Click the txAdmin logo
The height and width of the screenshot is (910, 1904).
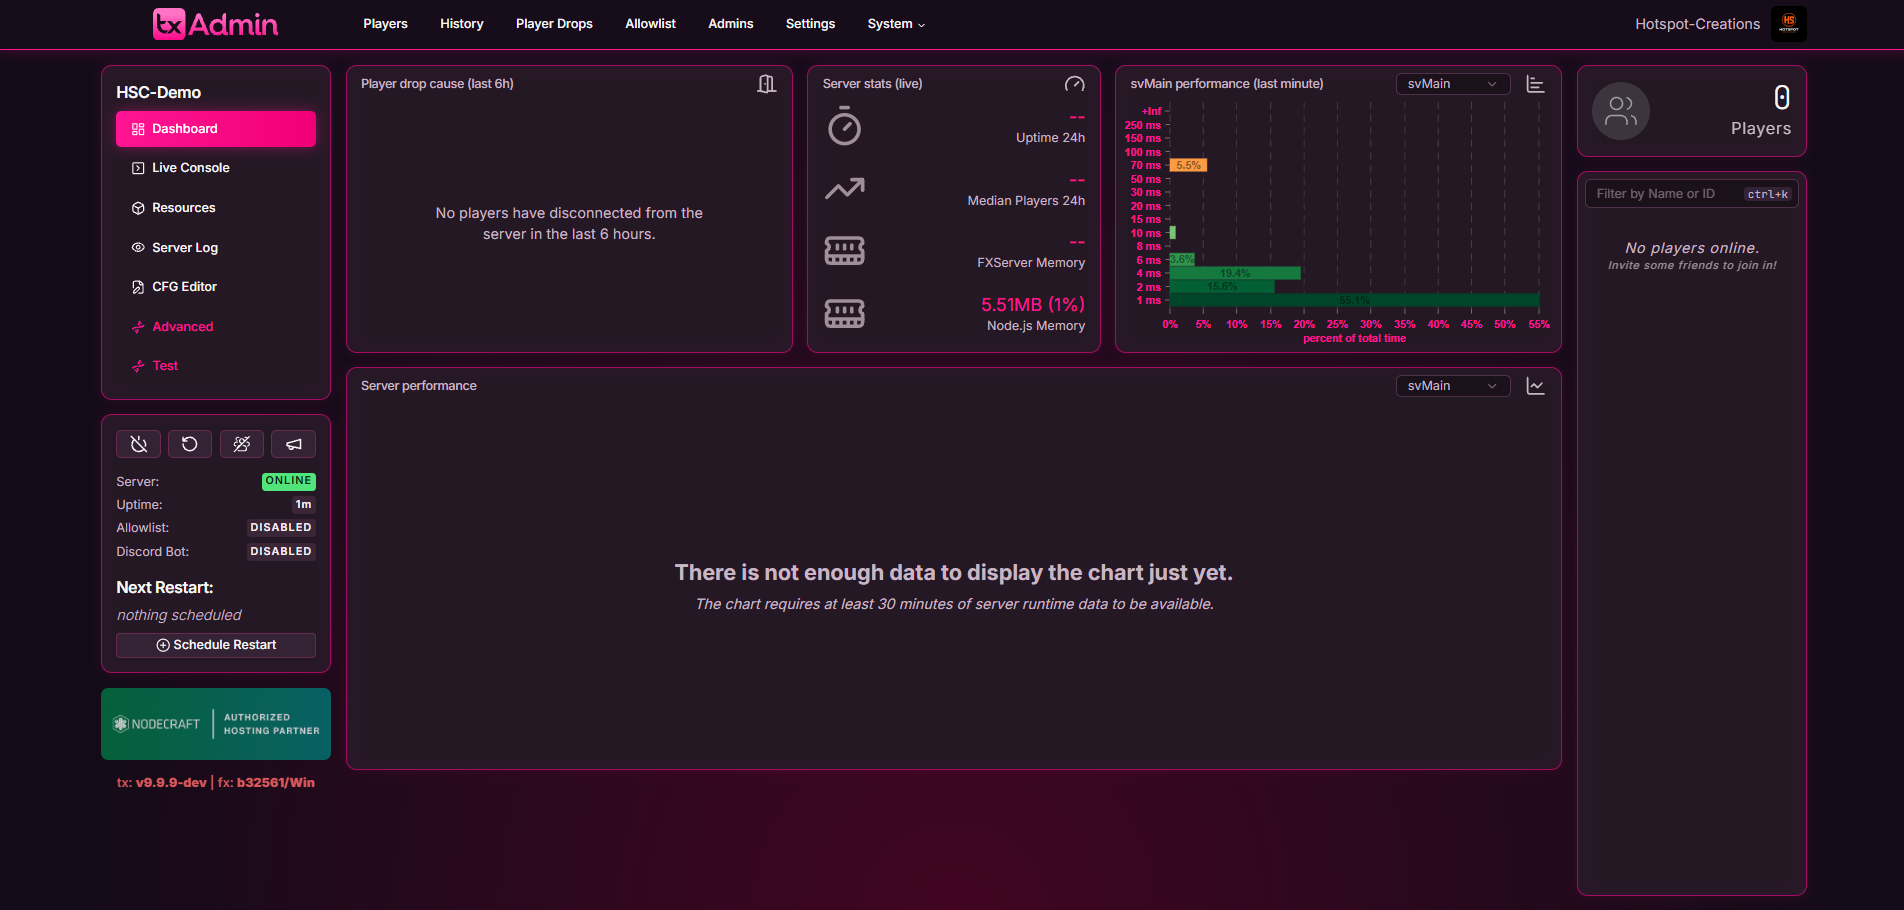(x=215, y=24)
